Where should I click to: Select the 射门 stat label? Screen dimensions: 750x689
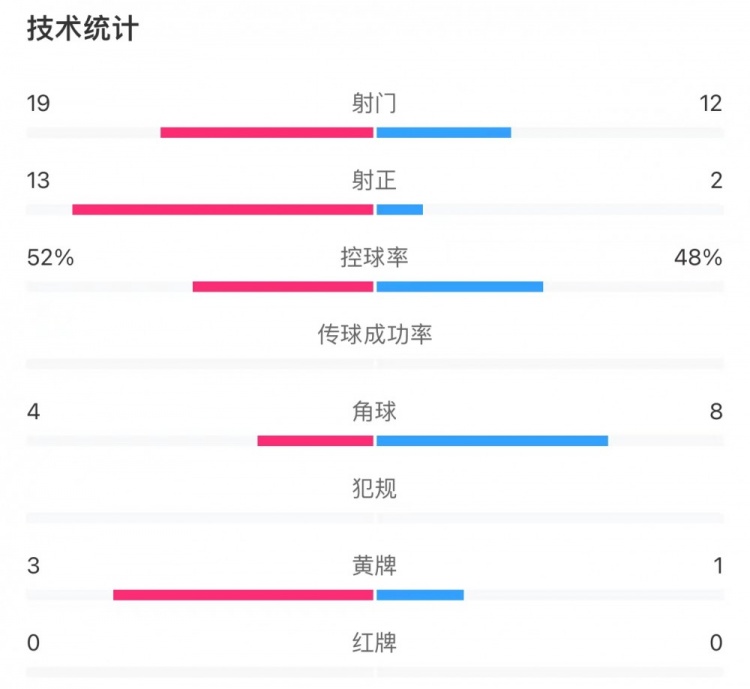tap(375, 103)
